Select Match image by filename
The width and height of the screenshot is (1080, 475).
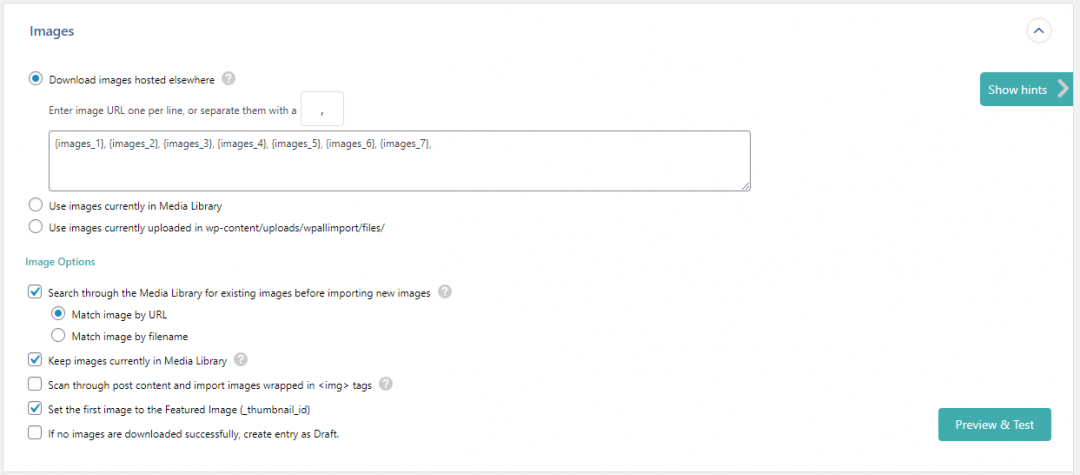(x=58, y=336)
